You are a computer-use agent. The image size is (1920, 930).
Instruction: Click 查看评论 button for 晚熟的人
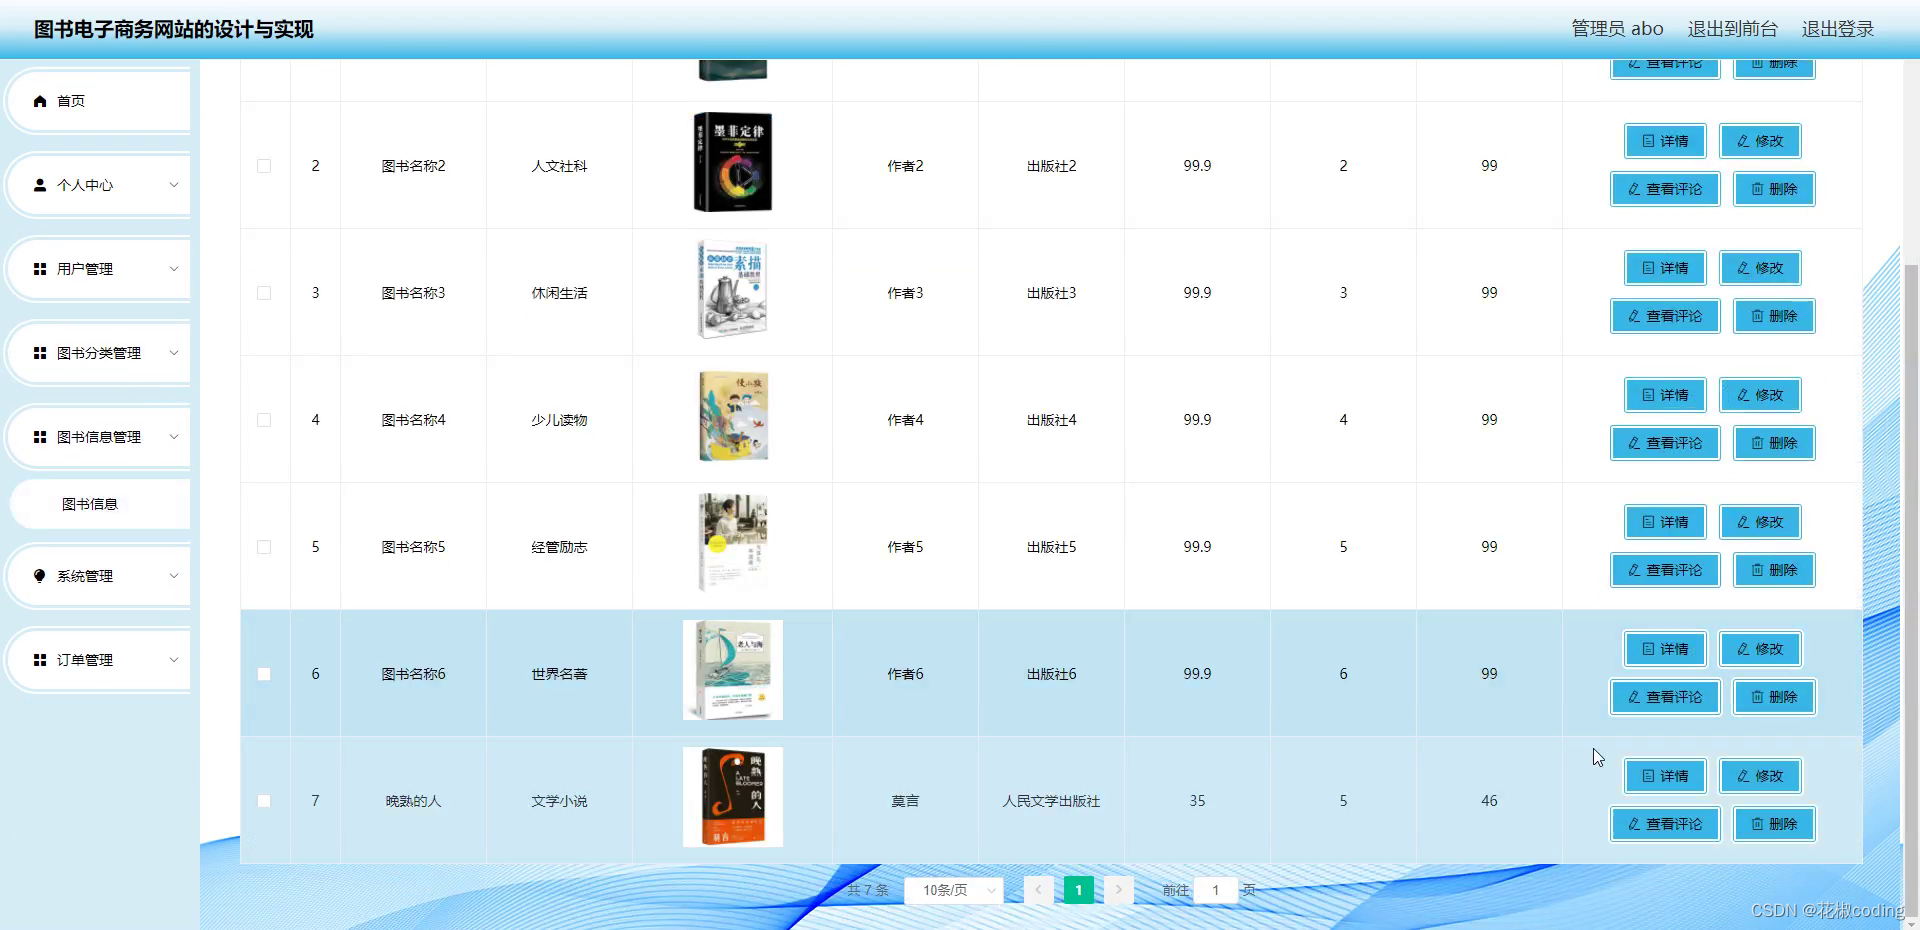point(1665,824)
